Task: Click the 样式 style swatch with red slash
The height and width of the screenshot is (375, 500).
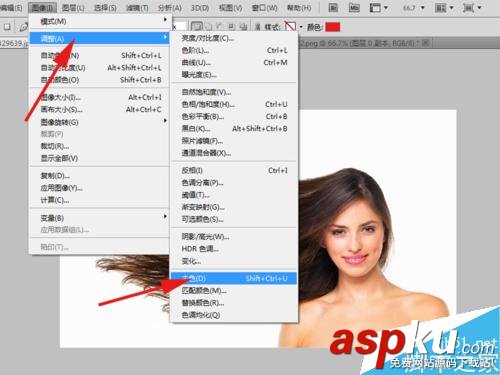Action: point(290,27)
